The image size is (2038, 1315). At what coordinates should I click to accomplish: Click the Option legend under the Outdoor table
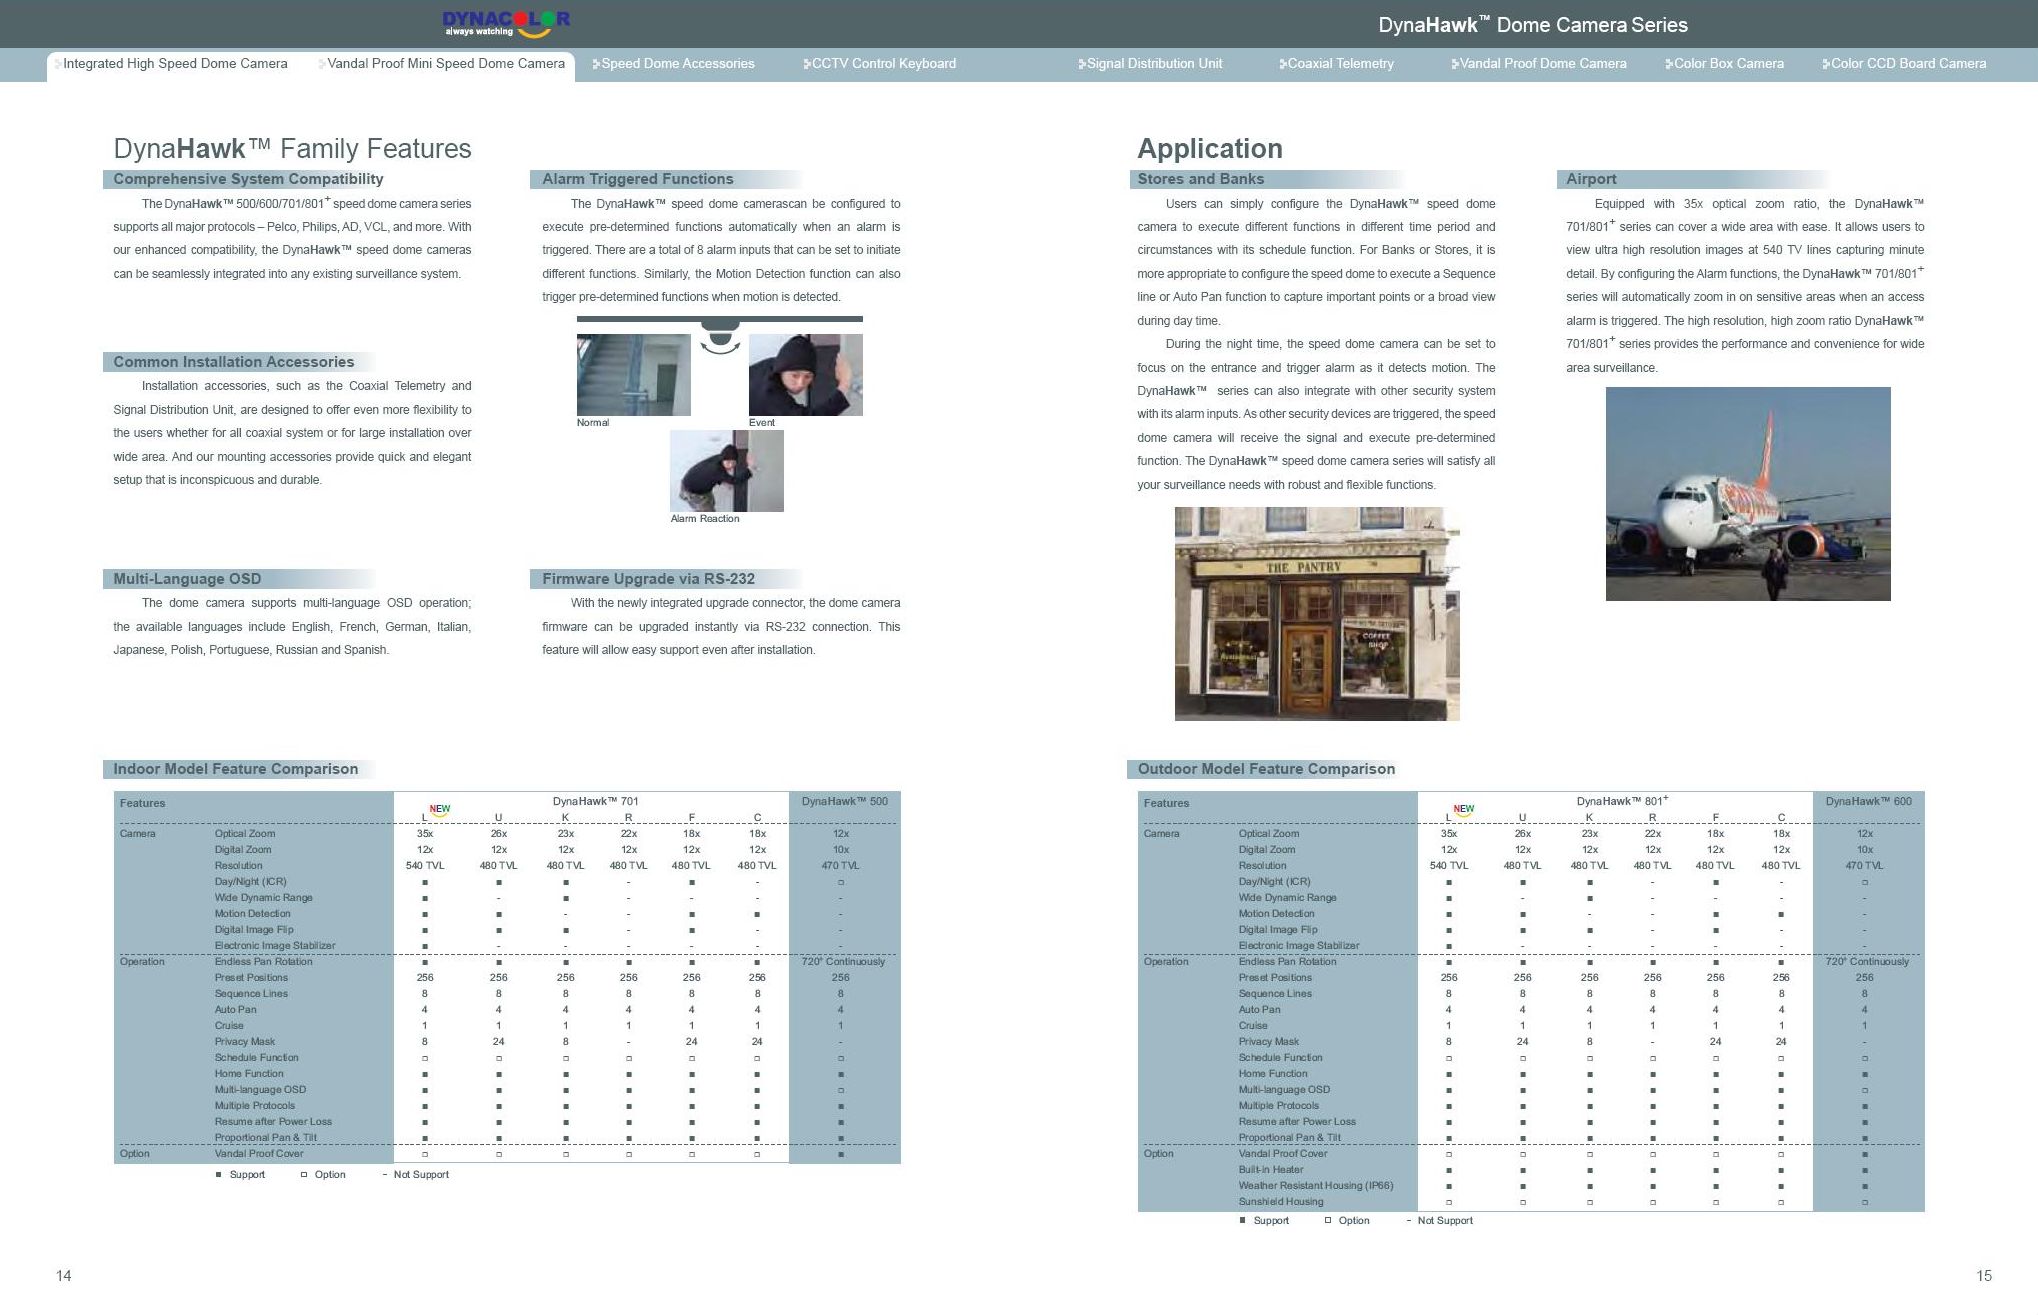click(1347, 1221)
